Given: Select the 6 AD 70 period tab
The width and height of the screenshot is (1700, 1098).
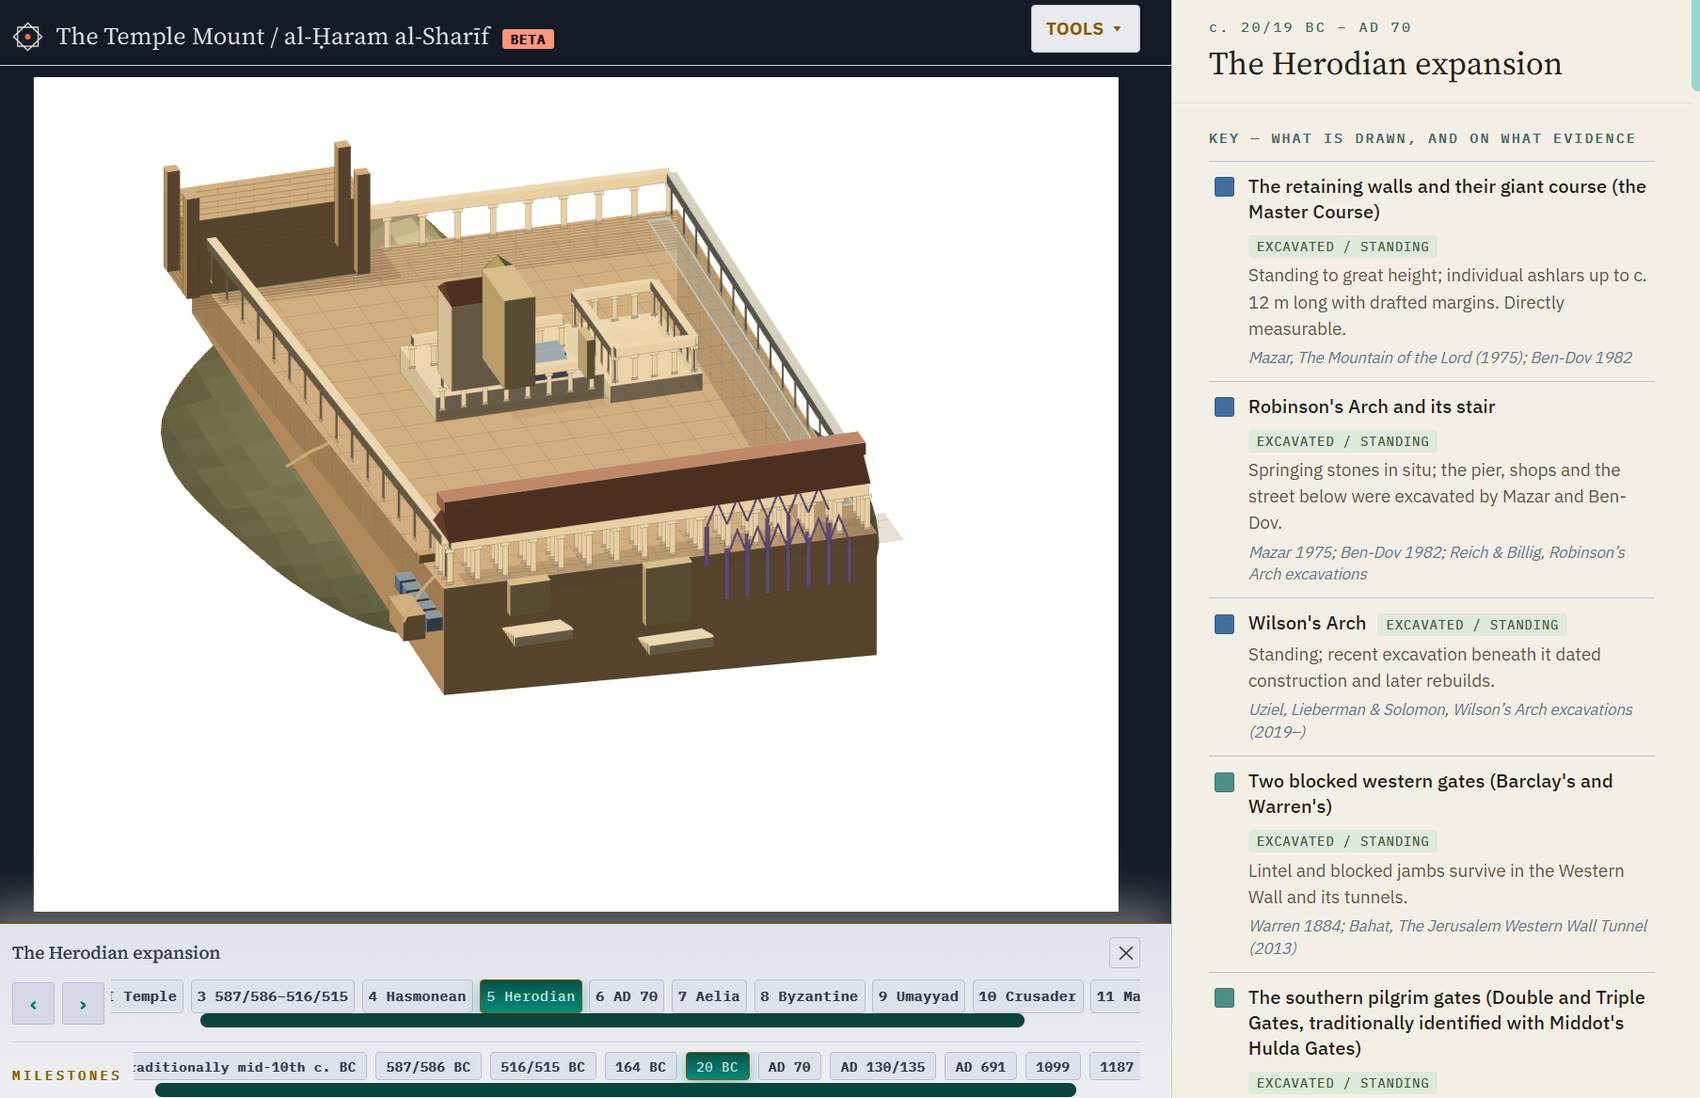Looking at the screenshot, I should pyautogui.click(x=626, y=996).
